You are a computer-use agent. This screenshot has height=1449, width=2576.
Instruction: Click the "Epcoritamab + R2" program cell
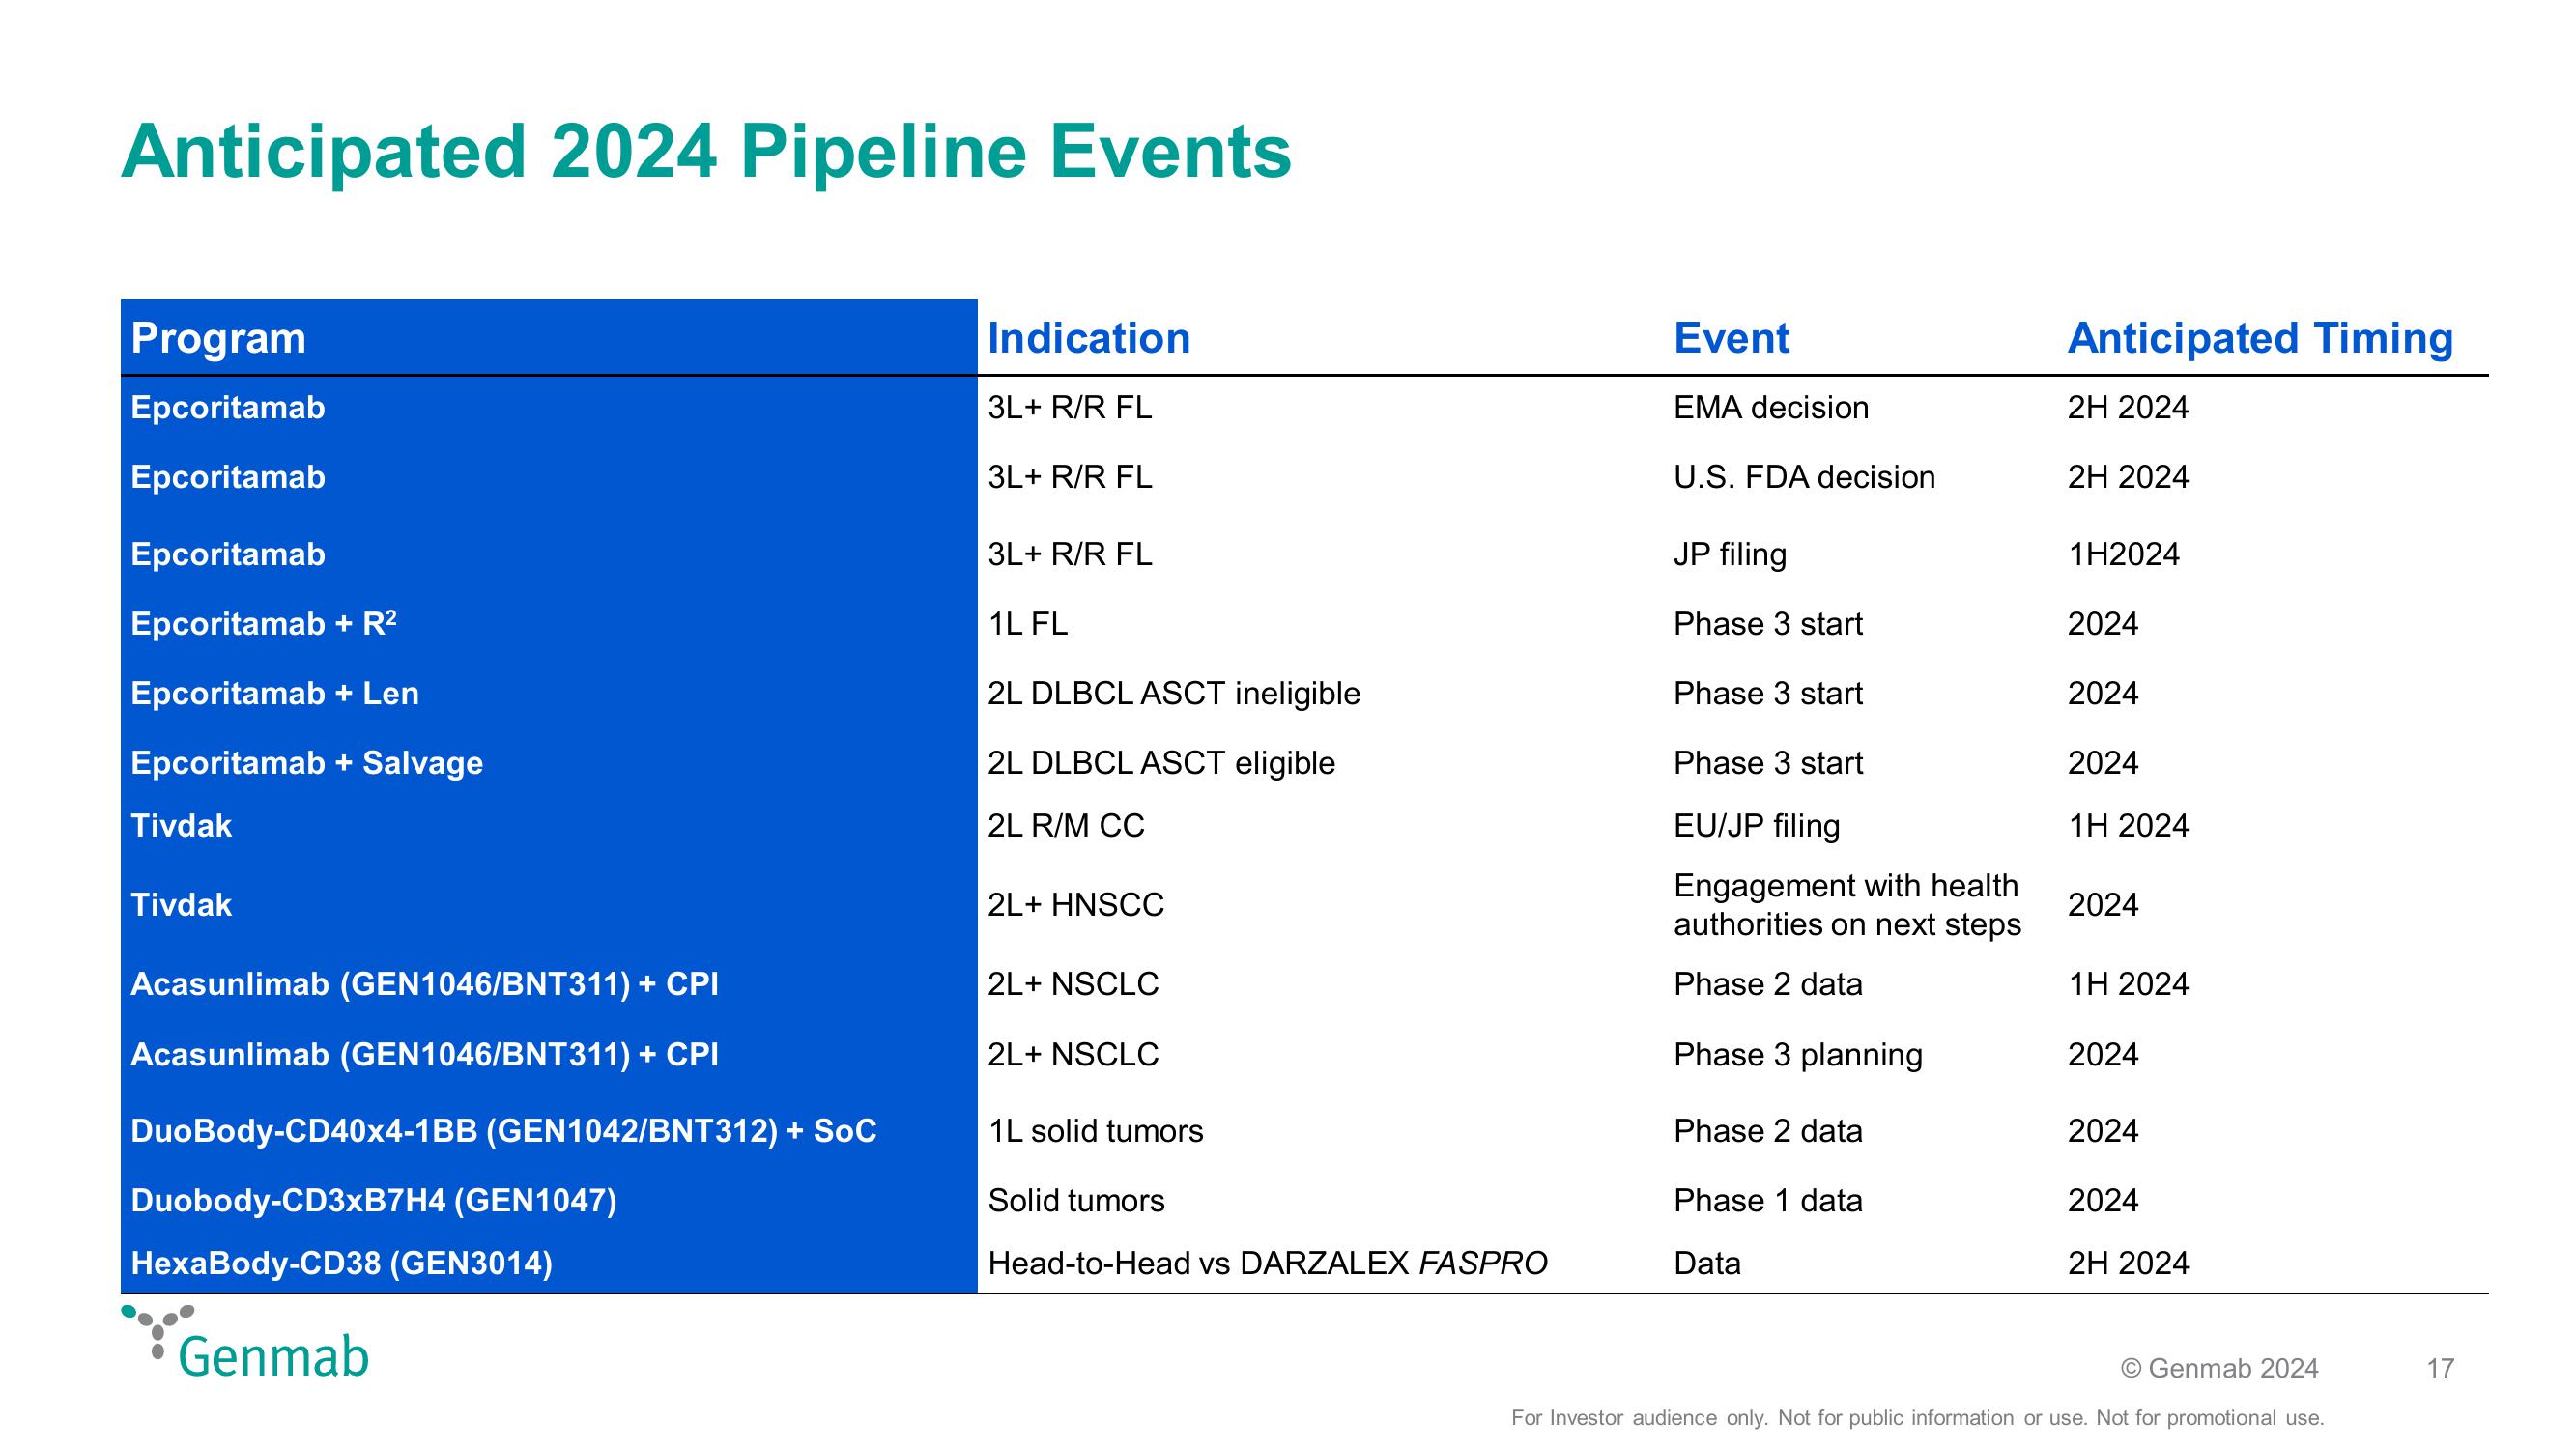click(x=263, y=623)
